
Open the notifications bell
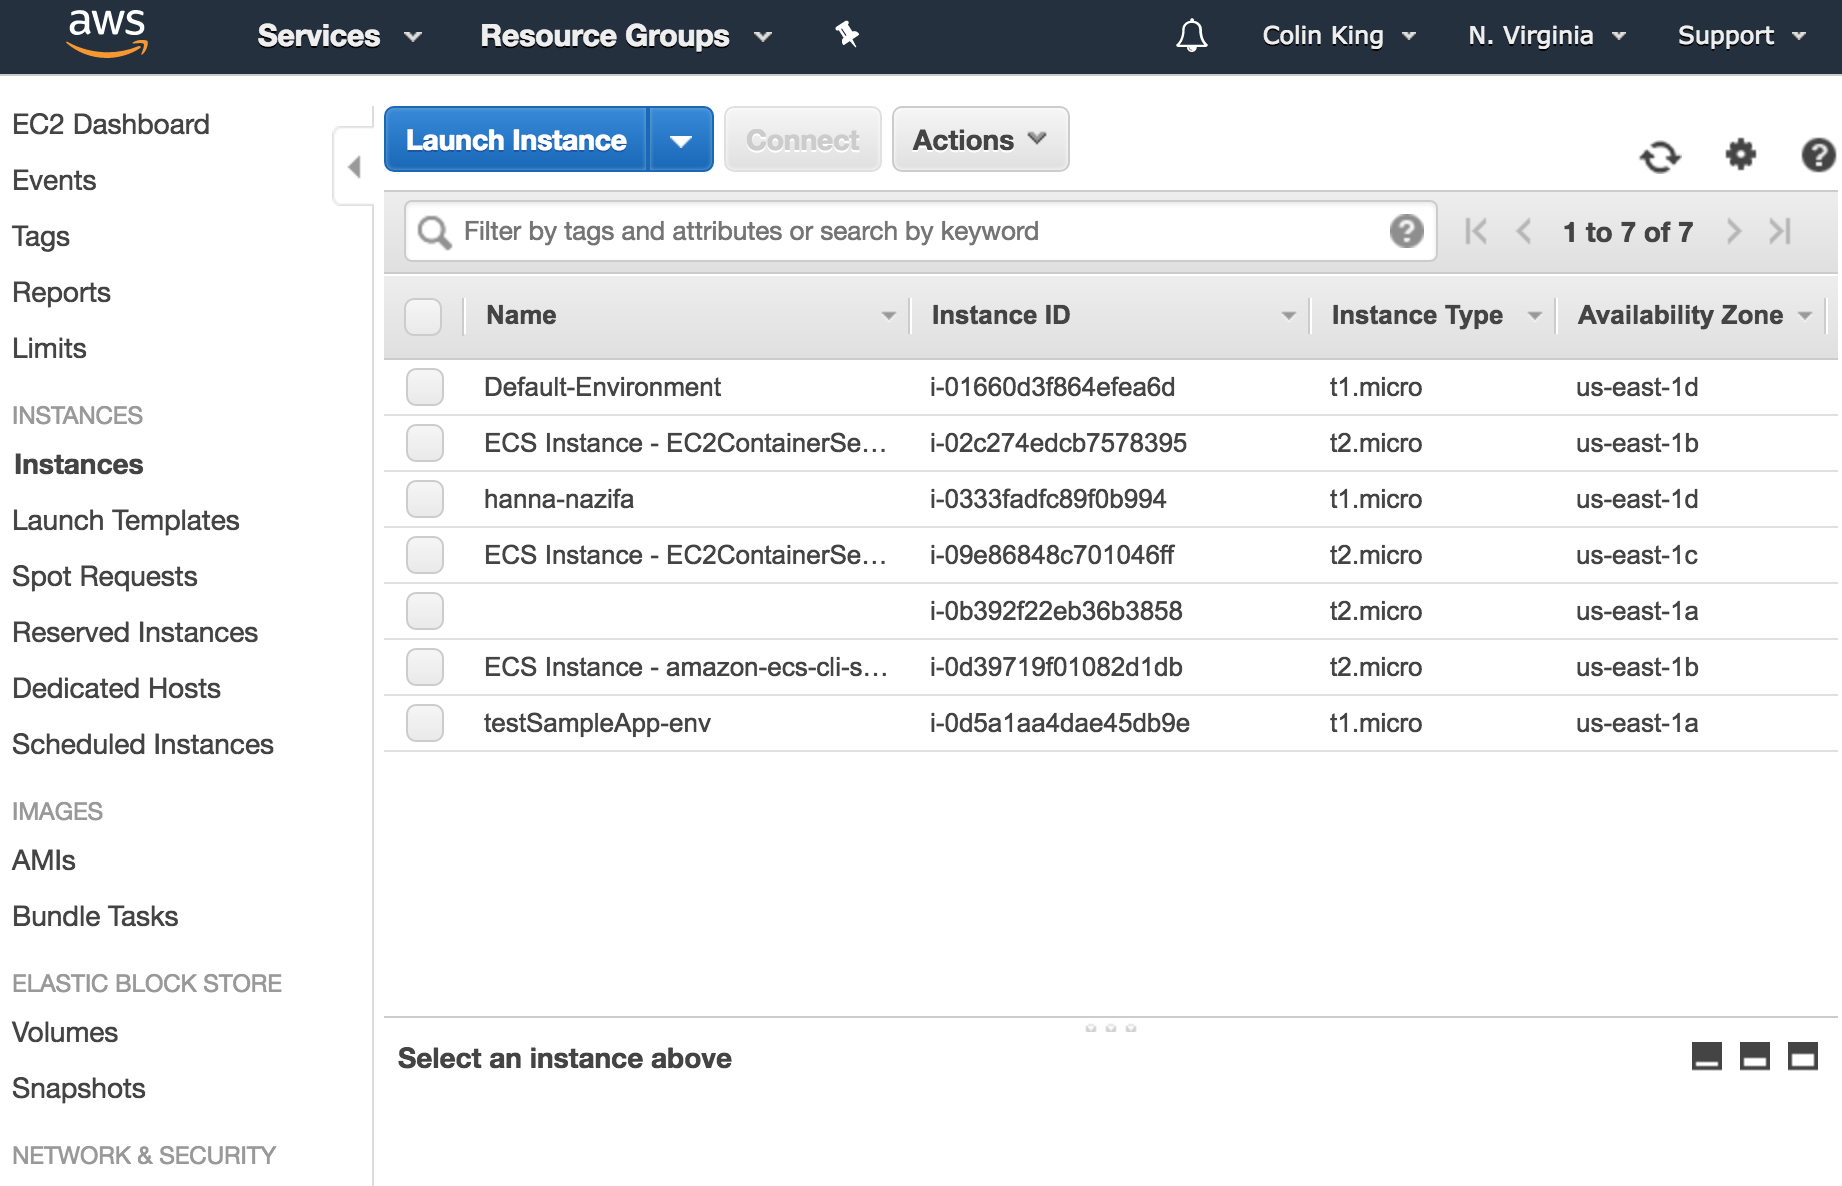(x=1191, y=35)
